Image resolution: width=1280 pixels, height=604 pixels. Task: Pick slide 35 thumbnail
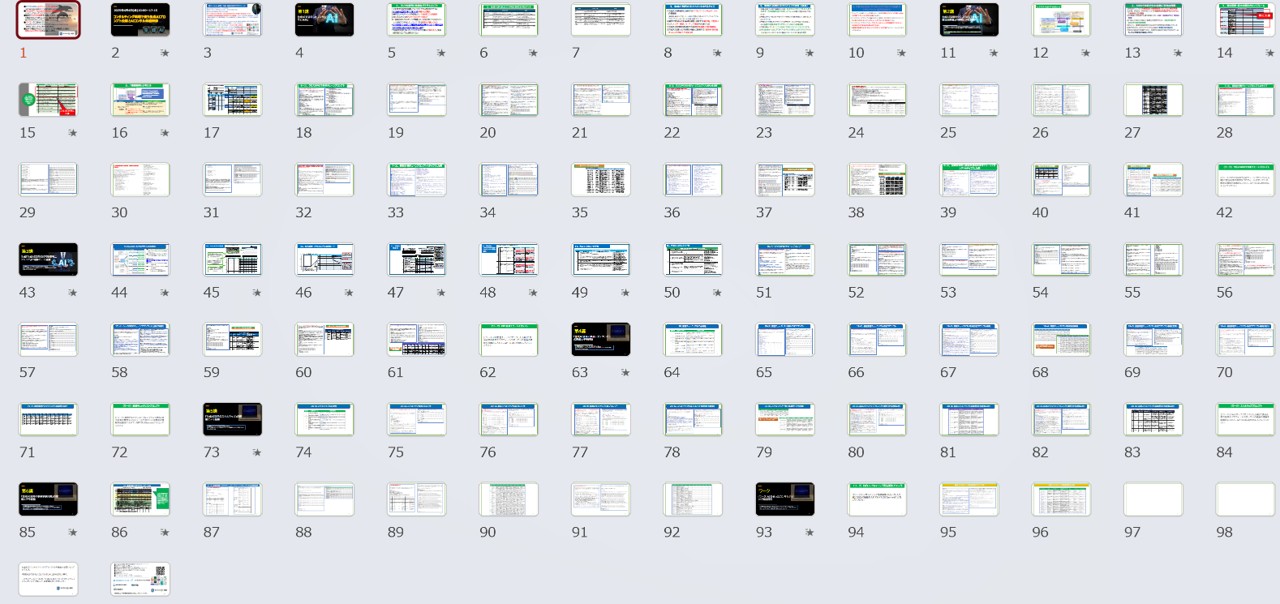pos(600,180)
